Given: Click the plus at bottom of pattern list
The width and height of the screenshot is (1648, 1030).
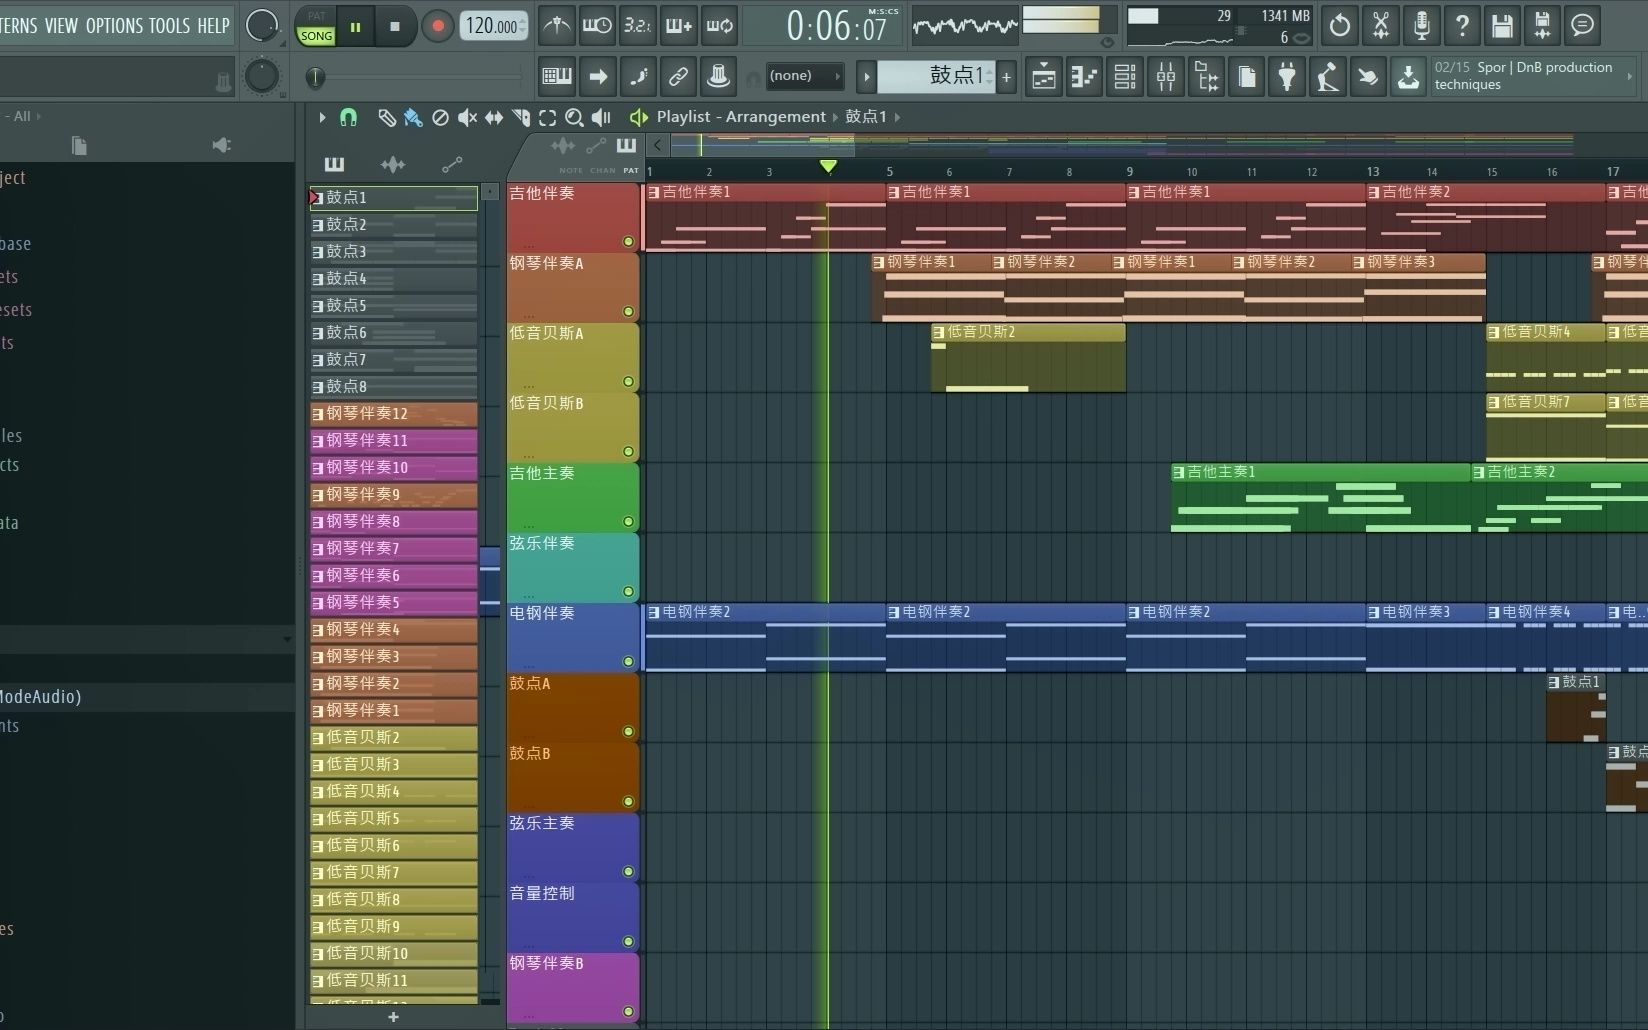Looking at the screenshot, I should [x=393, y=1017].
